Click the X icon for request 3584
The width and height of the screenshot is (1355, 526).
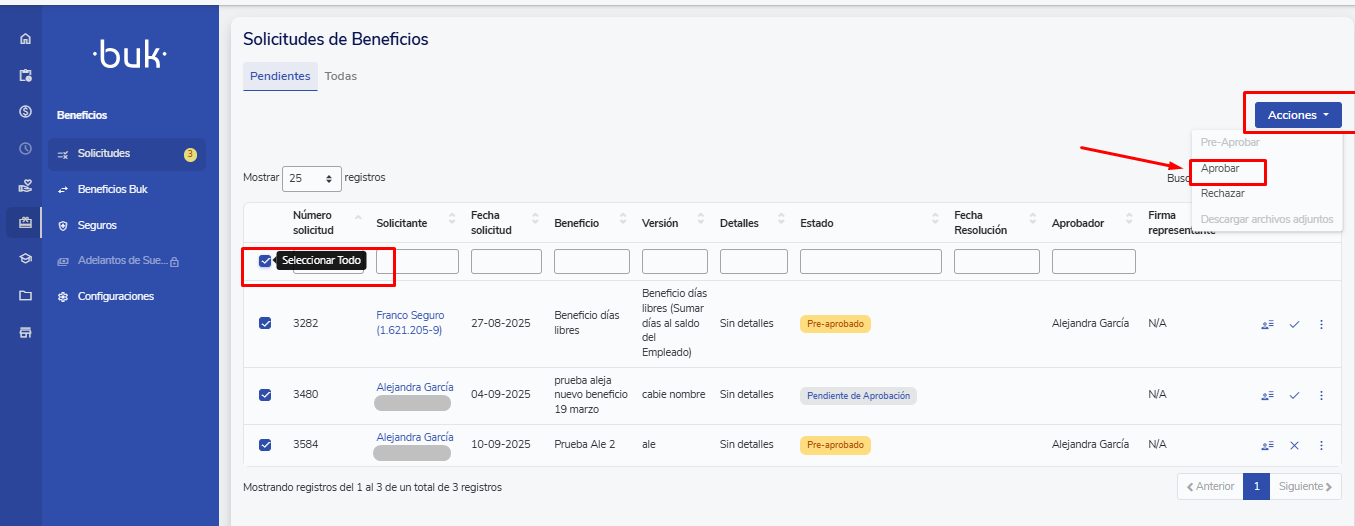coord(1294,445)
